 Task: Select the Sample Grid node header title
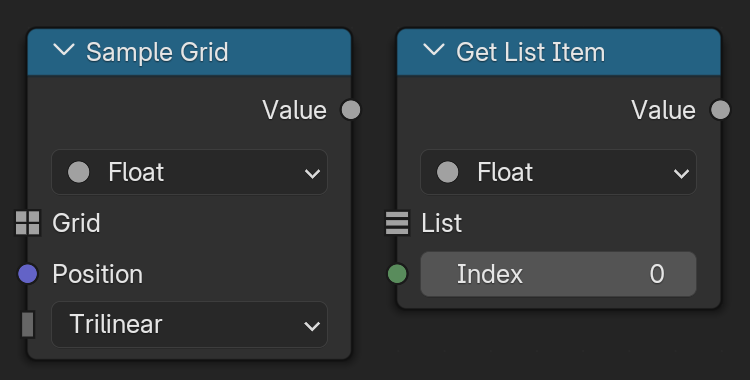point(157,52)
